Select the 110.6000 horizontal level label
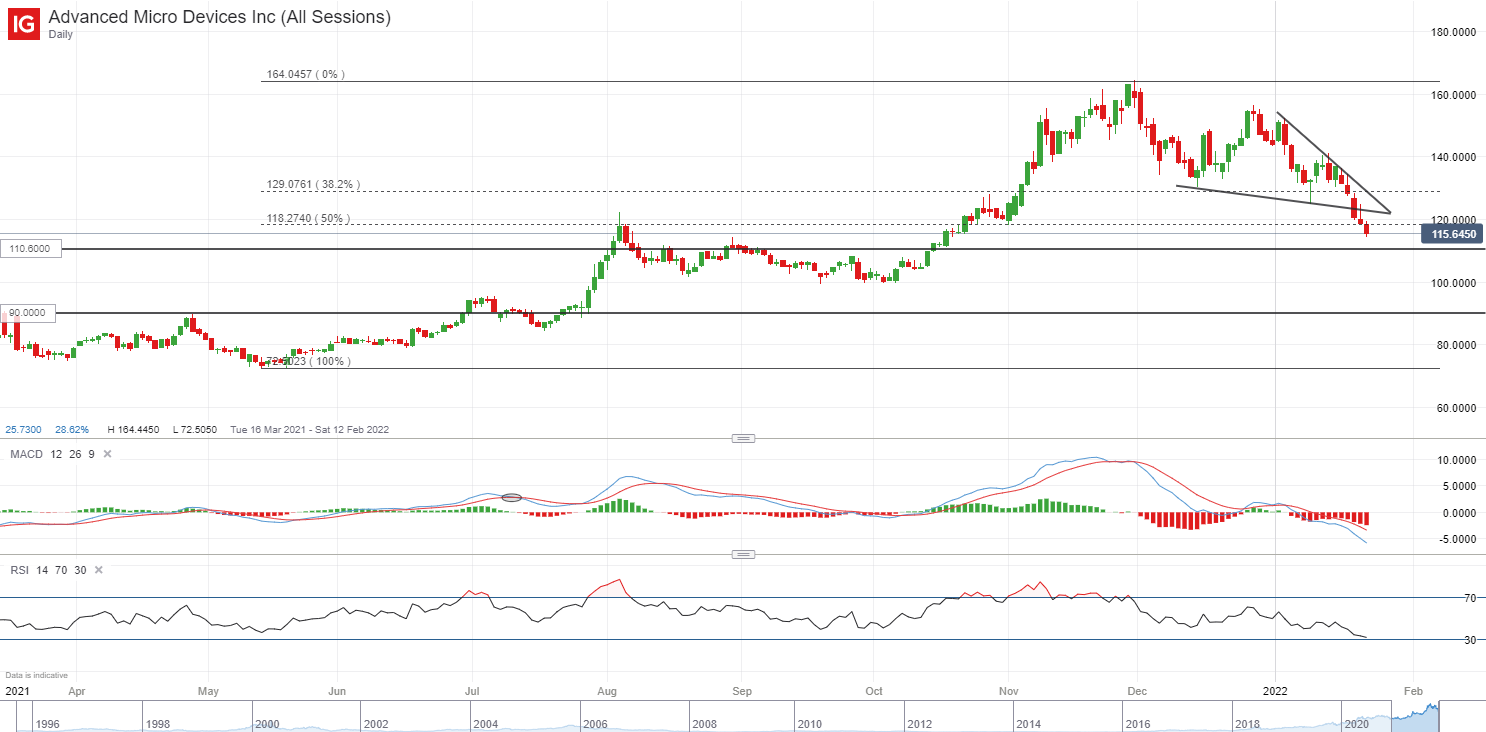The width and height of the screenshot is (1486, 732). point(31,248)
